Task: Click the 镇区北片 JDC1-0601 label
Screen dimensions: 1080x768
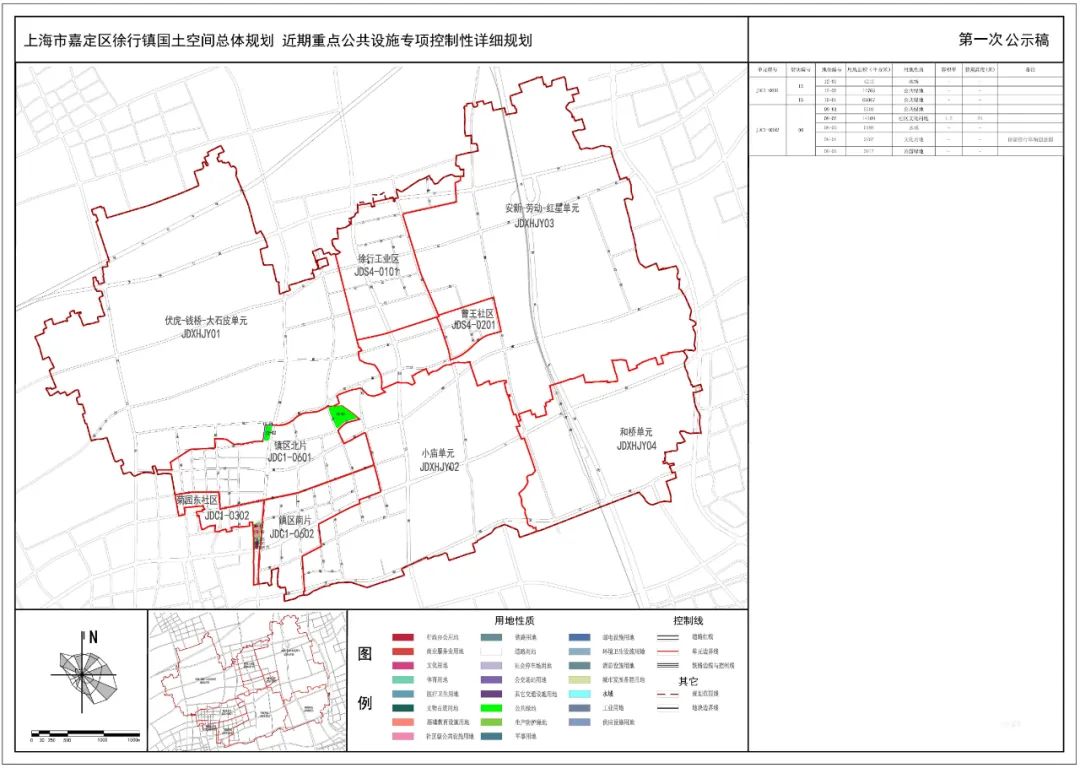Action: [289, 451]
